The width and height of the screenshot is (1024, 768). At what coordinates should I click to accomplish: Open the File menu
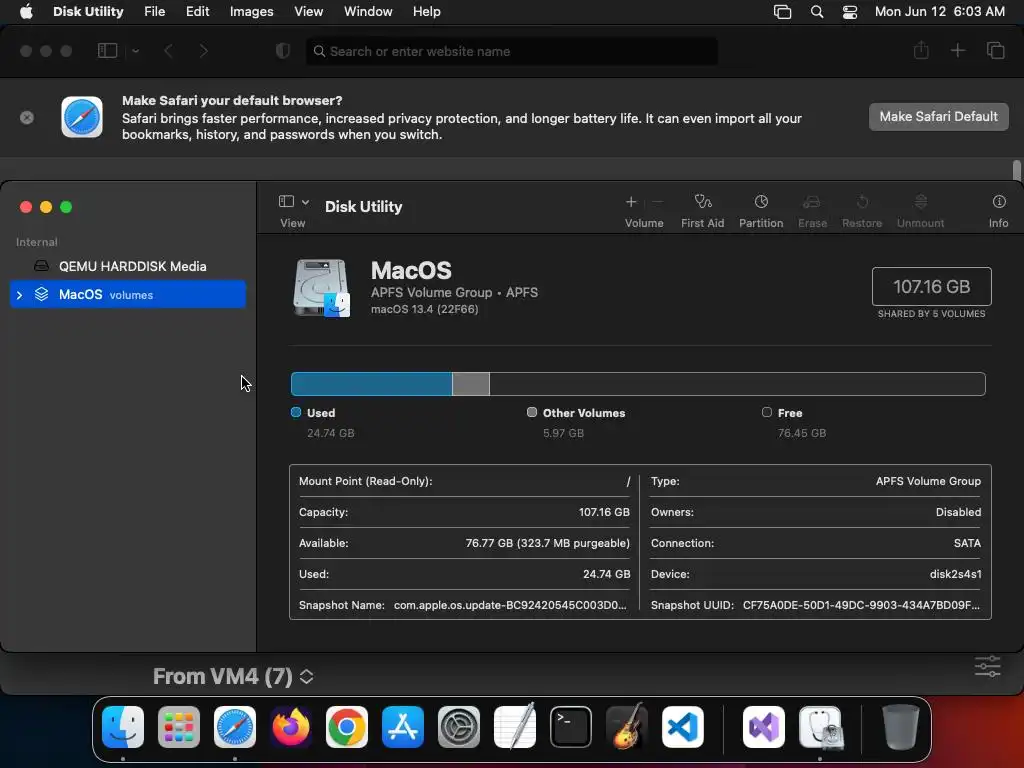click(155, 12)
